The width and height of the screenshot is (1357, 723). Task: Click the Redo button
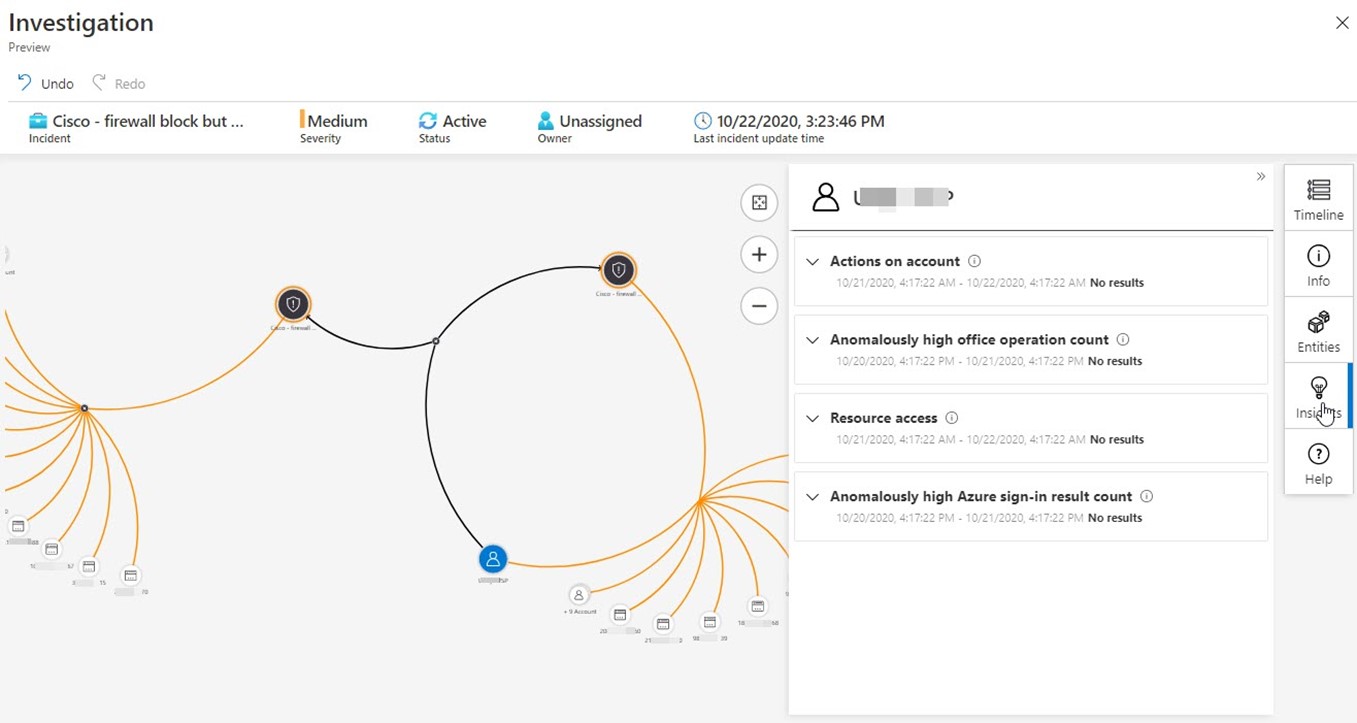click(119, 84)
